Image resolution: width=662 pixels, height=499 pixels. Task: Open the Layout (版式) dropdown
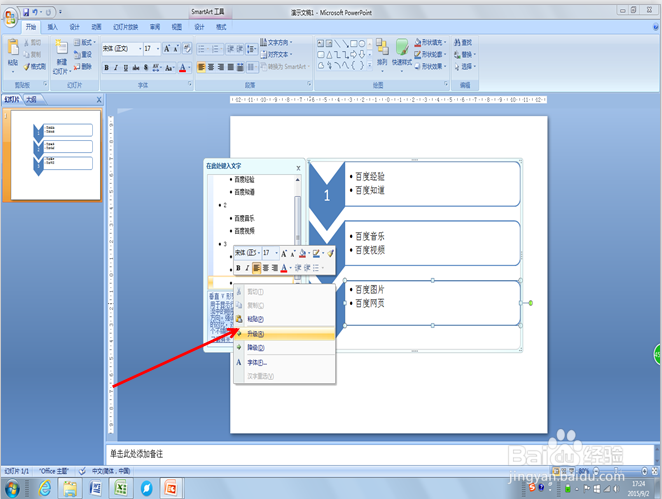pos(85,42)
